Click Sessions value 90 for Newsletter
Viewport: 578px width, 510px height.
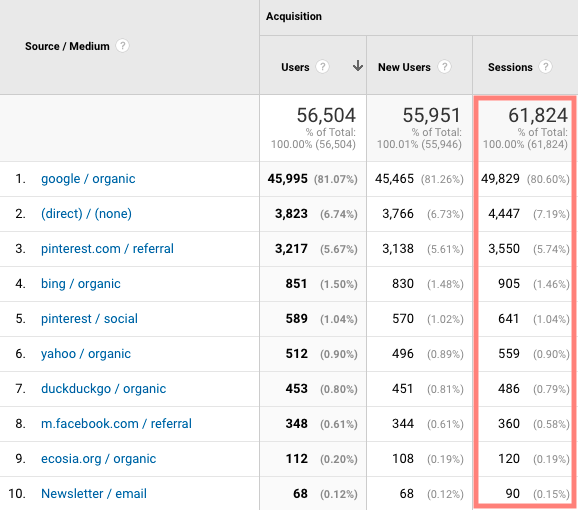[x=512, y=494]
